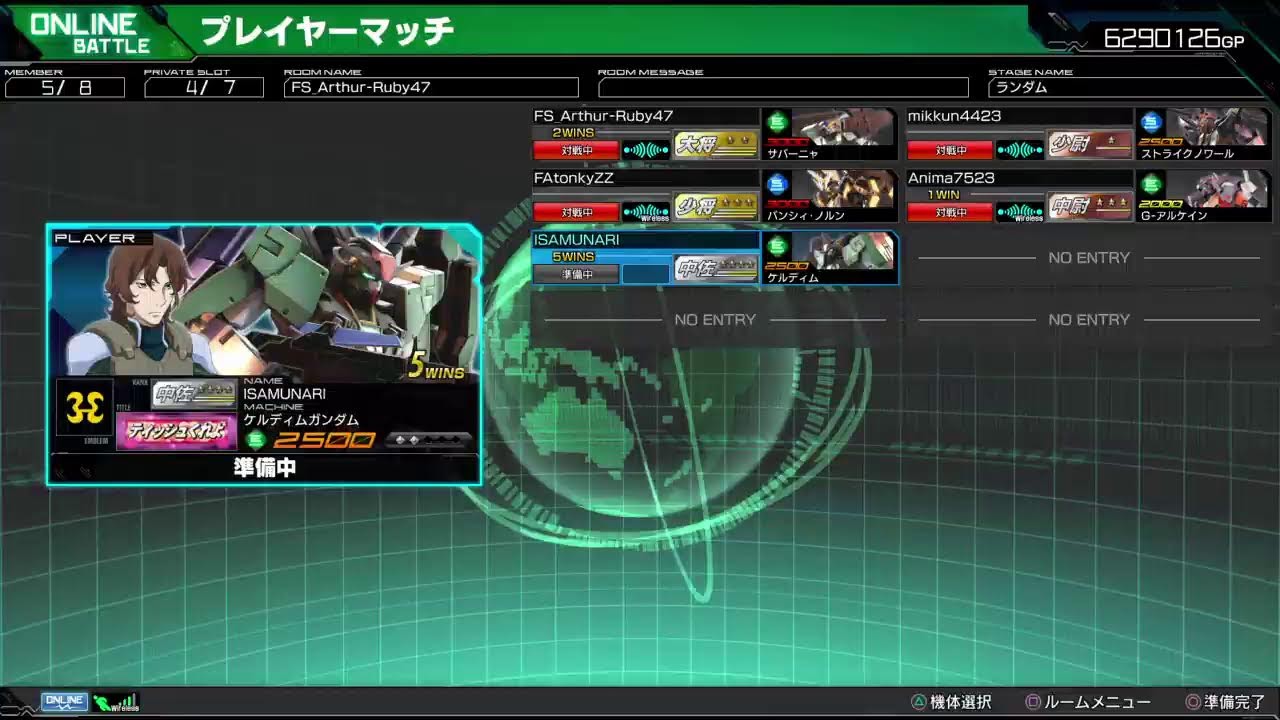1280x720 pixels.
Task: Click the 中尉 rank badge for Anima7523
Action: (x=1089, y=207)
